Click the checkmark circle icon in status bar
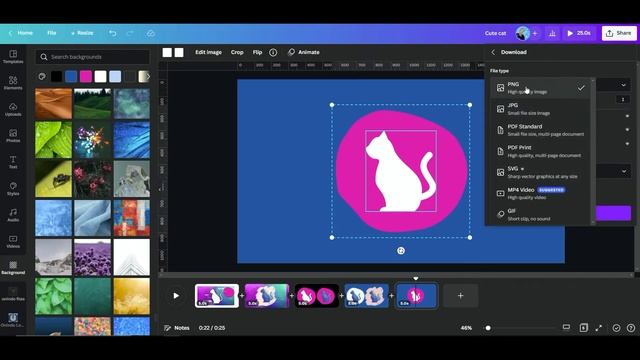The height and width of the screenshot is (360, 640). pyautogui.click(x=616, y=328)
